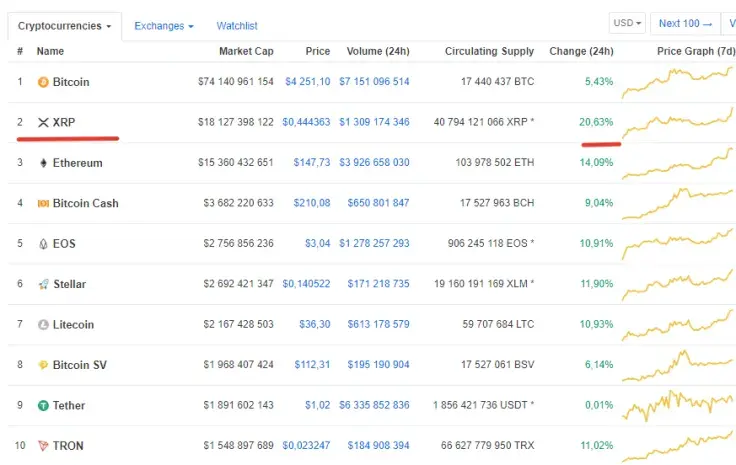Click Stellar price $0,140522
This screenshot has height=465, width=736.
pyautogui.click(x=306, y=283)
